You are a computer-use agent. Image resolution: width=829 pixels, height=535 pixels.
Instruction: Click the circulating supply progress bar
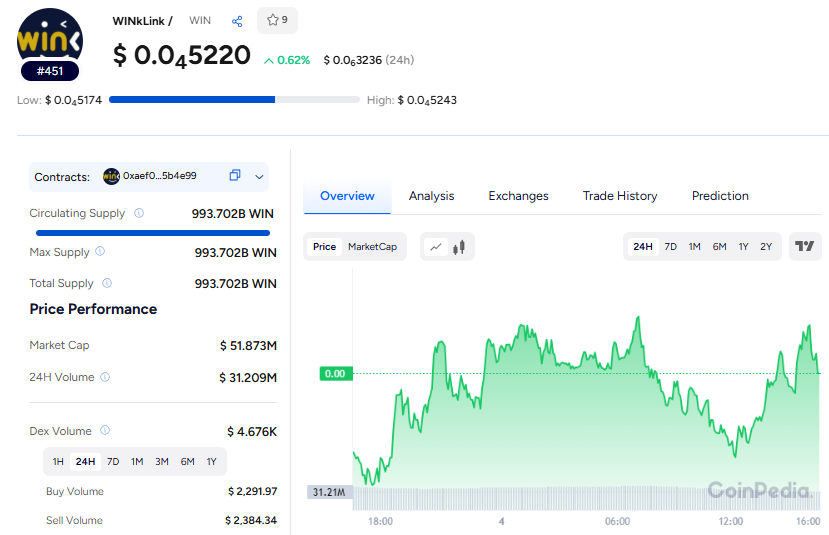pyautogui.click(x=153, y=233)
